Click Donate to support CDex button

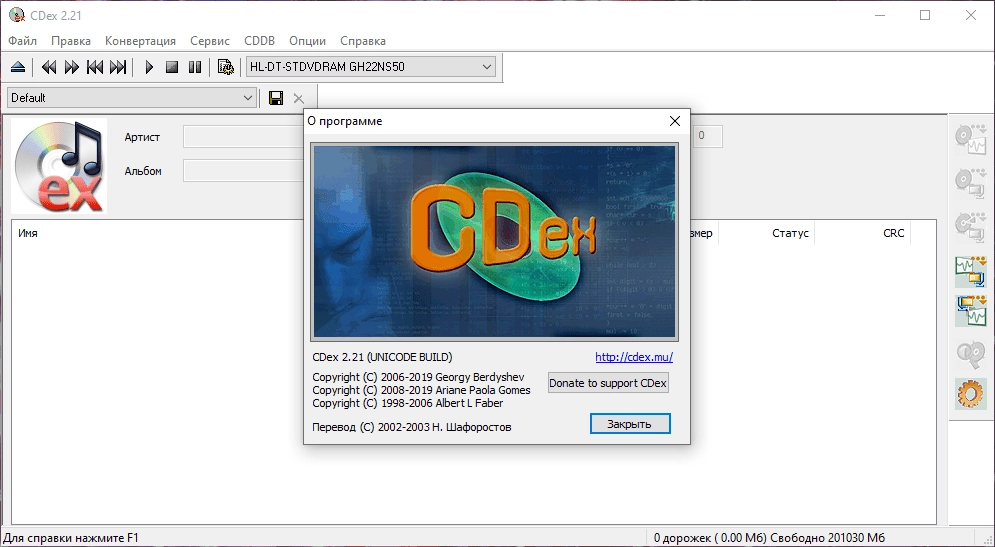tap(608, 383)
